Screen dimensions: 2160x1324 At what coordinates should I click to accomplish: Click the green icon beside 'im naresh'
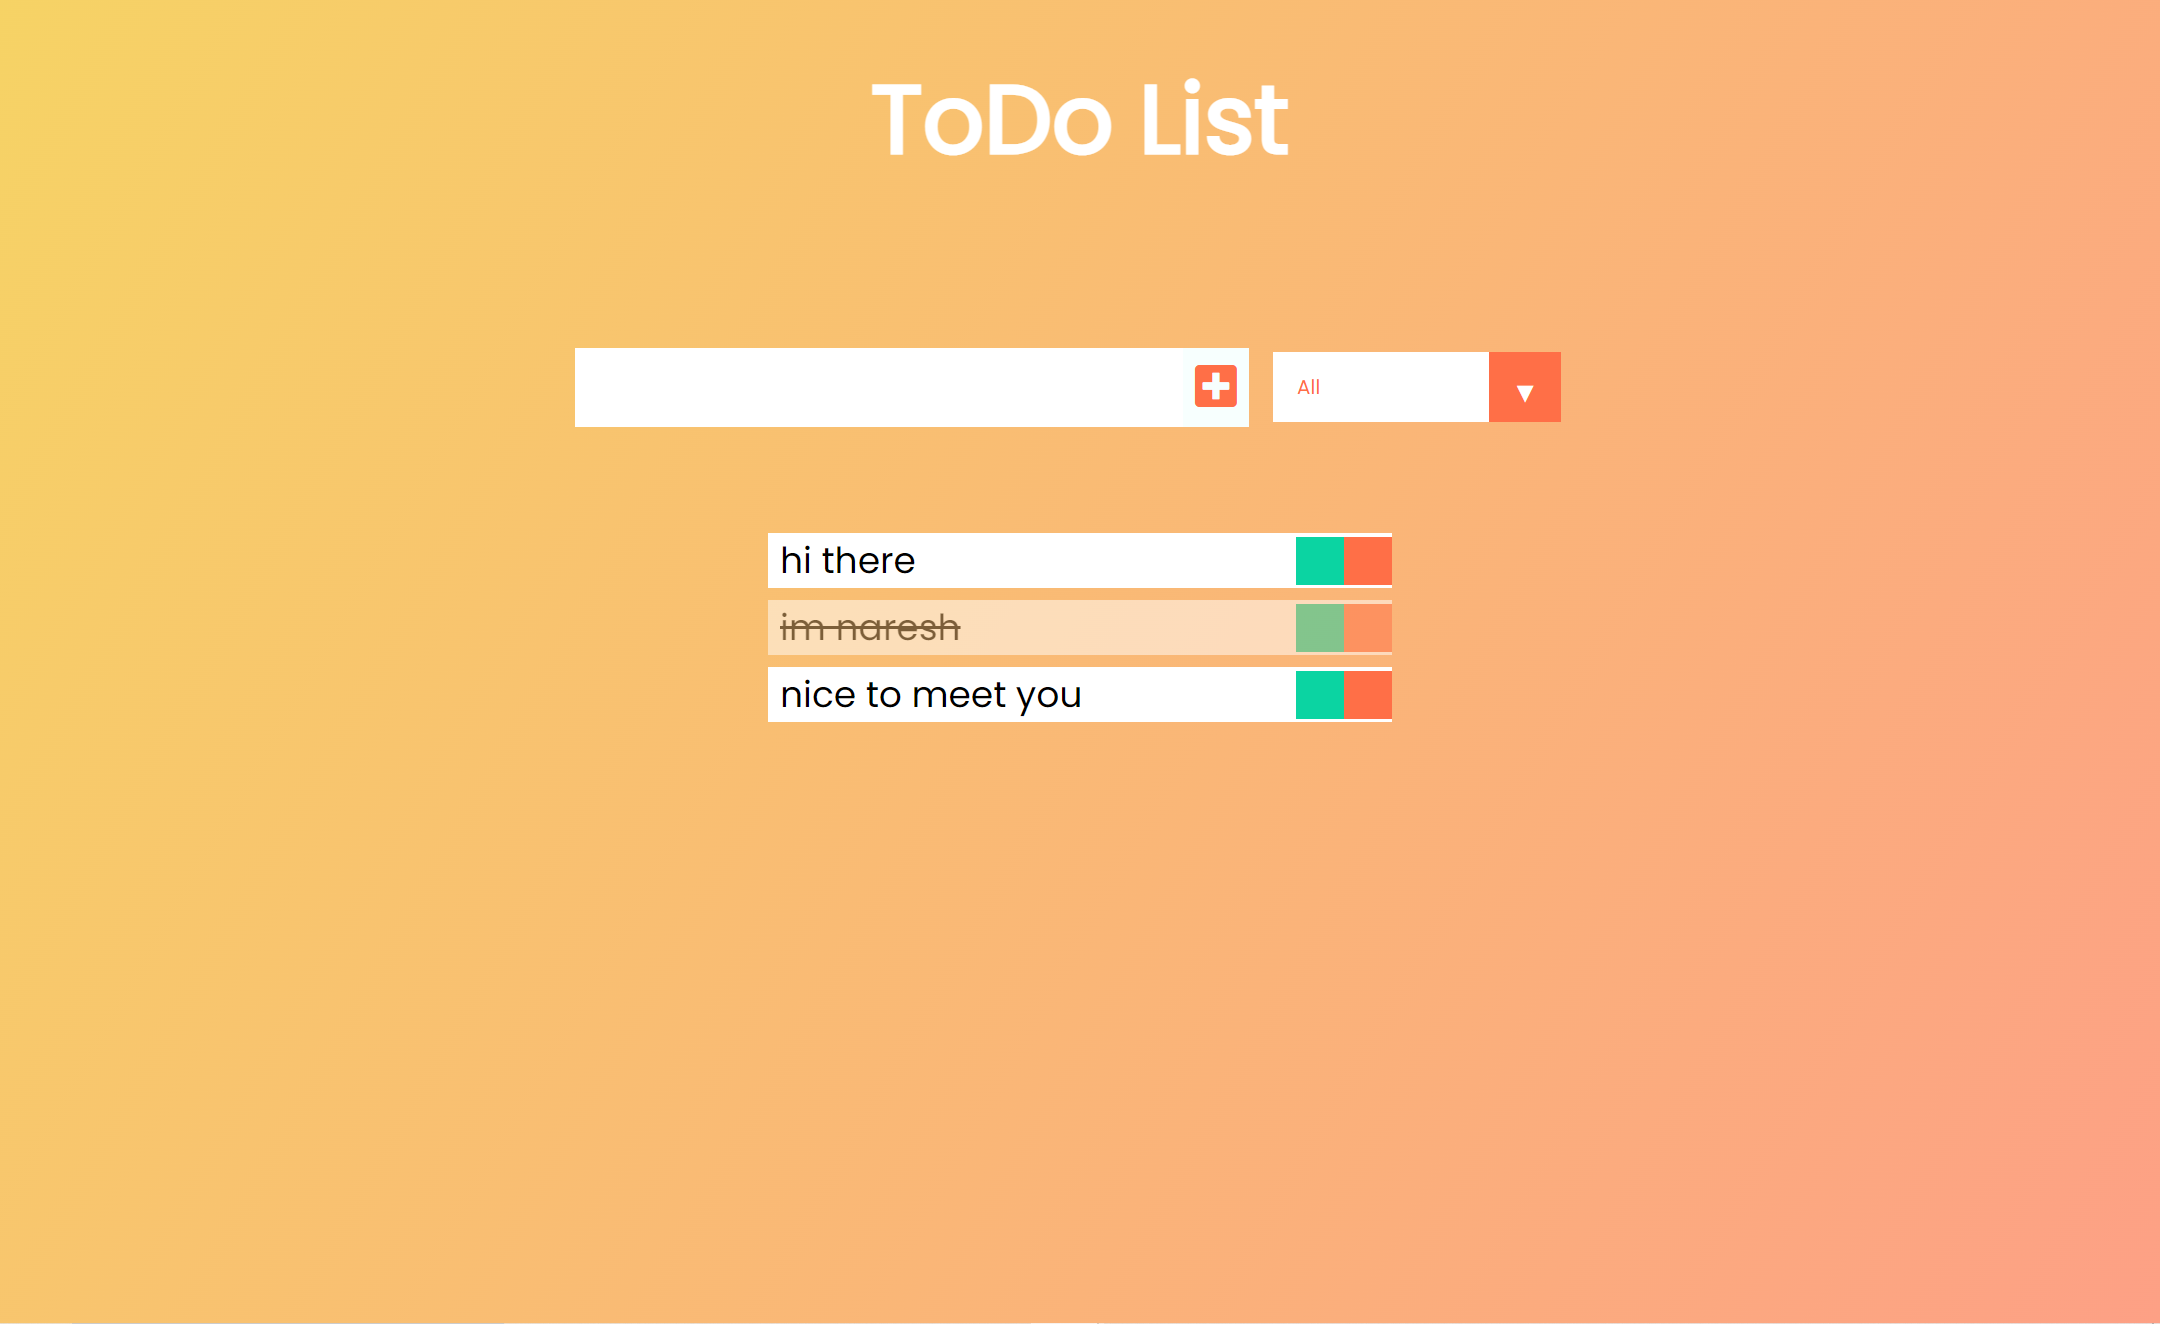(x=1320, y=627)
